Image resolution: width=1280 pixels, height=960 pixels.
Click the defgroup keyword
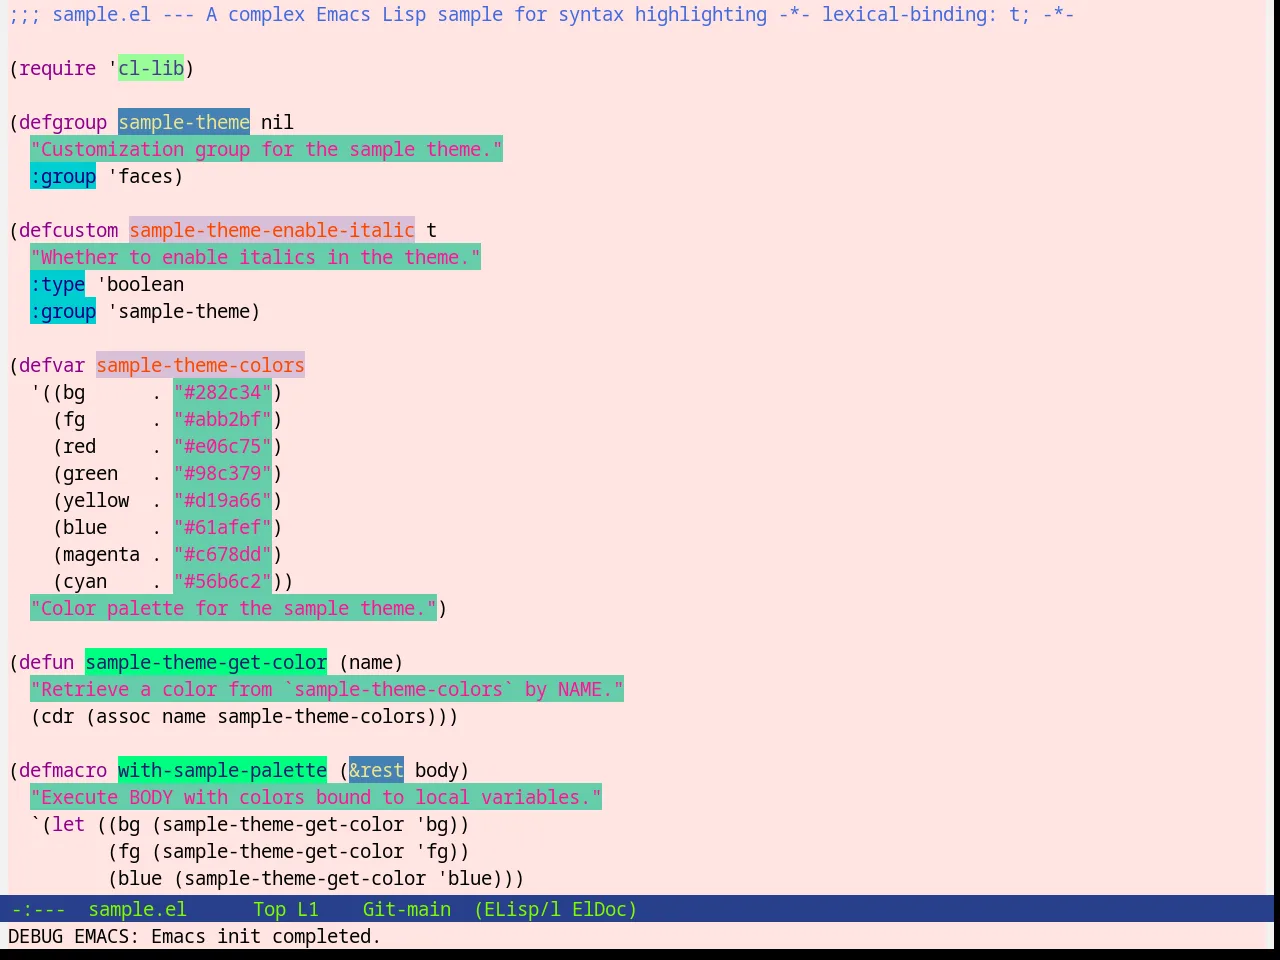(63, 122)
